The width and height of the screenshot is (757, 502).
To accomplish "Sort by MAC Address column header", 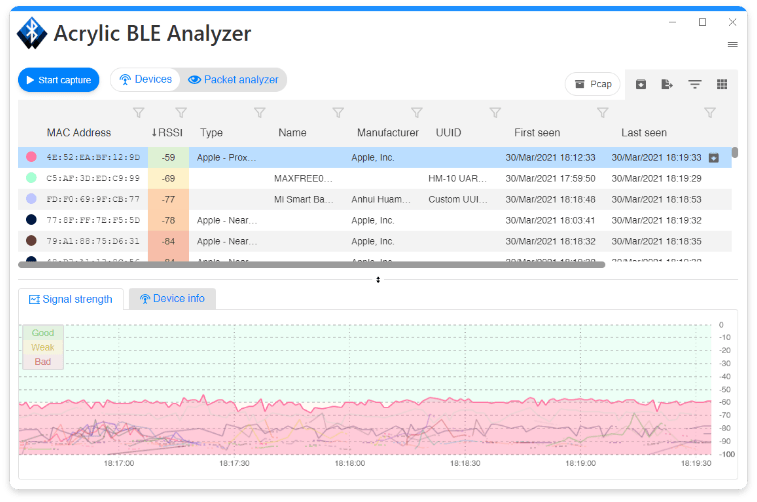I will coord(79,133).
